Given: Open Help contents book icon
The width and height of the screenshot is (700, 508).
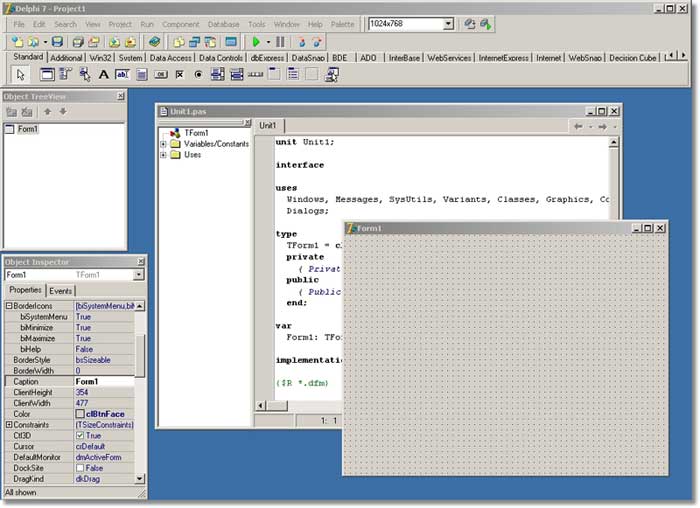Looking at the screenshot, I should 154,42.
